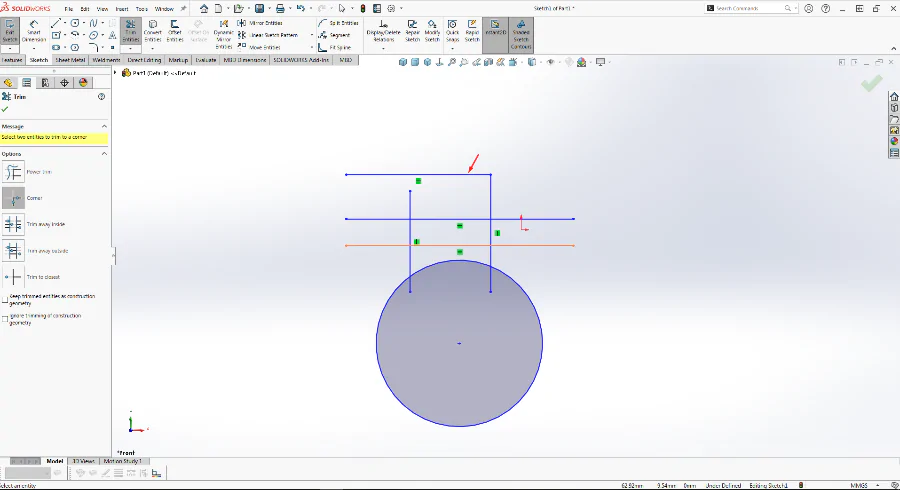The width and height of the screenshot is (900, 490).
Task: Toggle Shaded Sketch Contours
Action: pos(521,34)
